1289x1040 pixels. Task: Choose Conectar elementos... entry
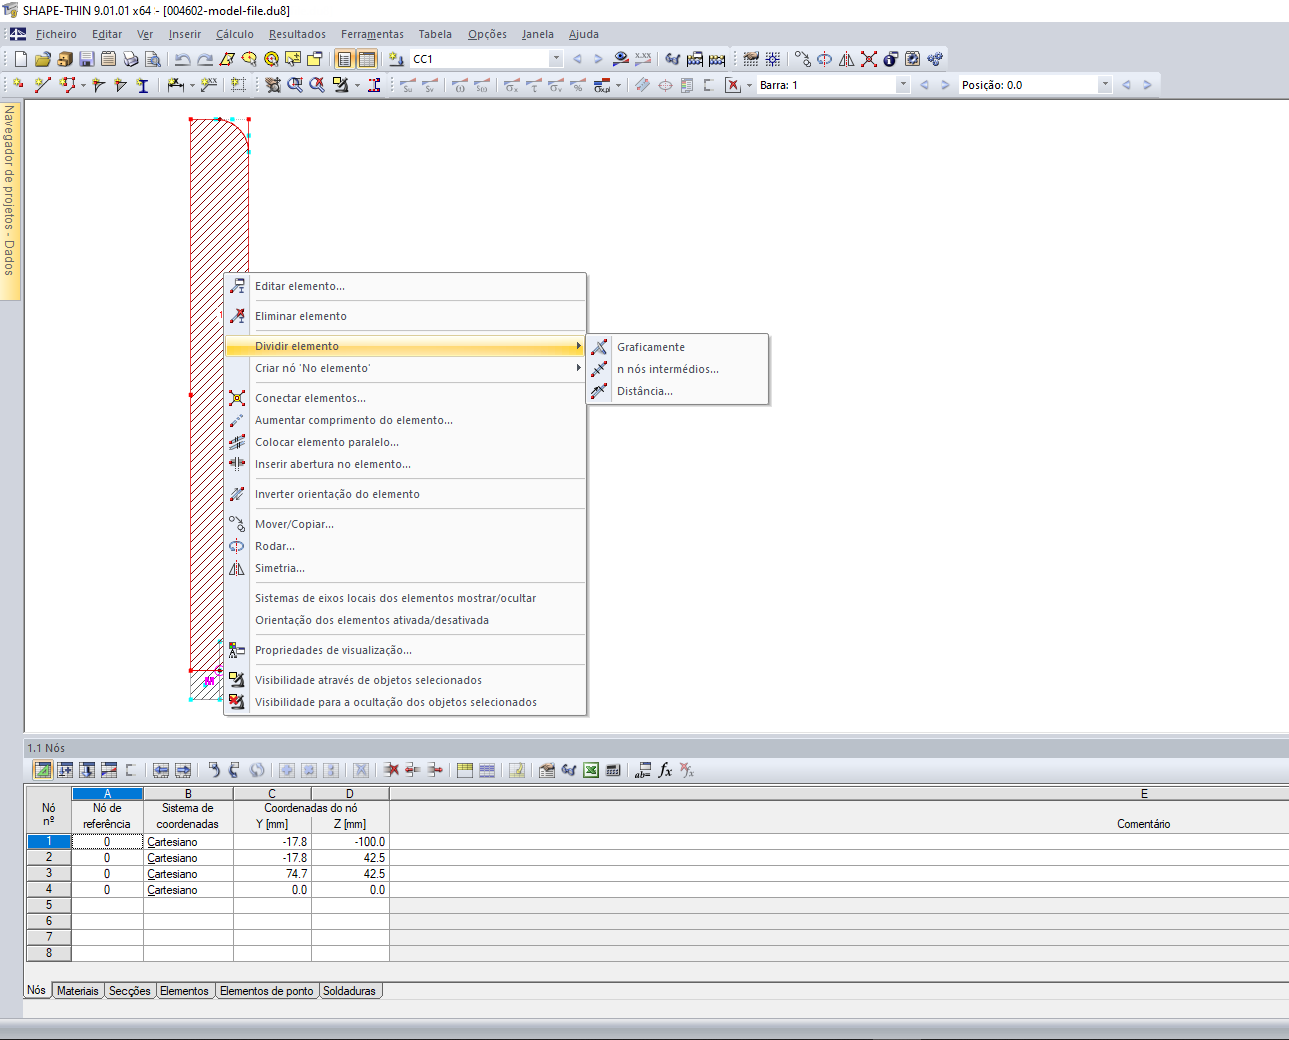405,398
